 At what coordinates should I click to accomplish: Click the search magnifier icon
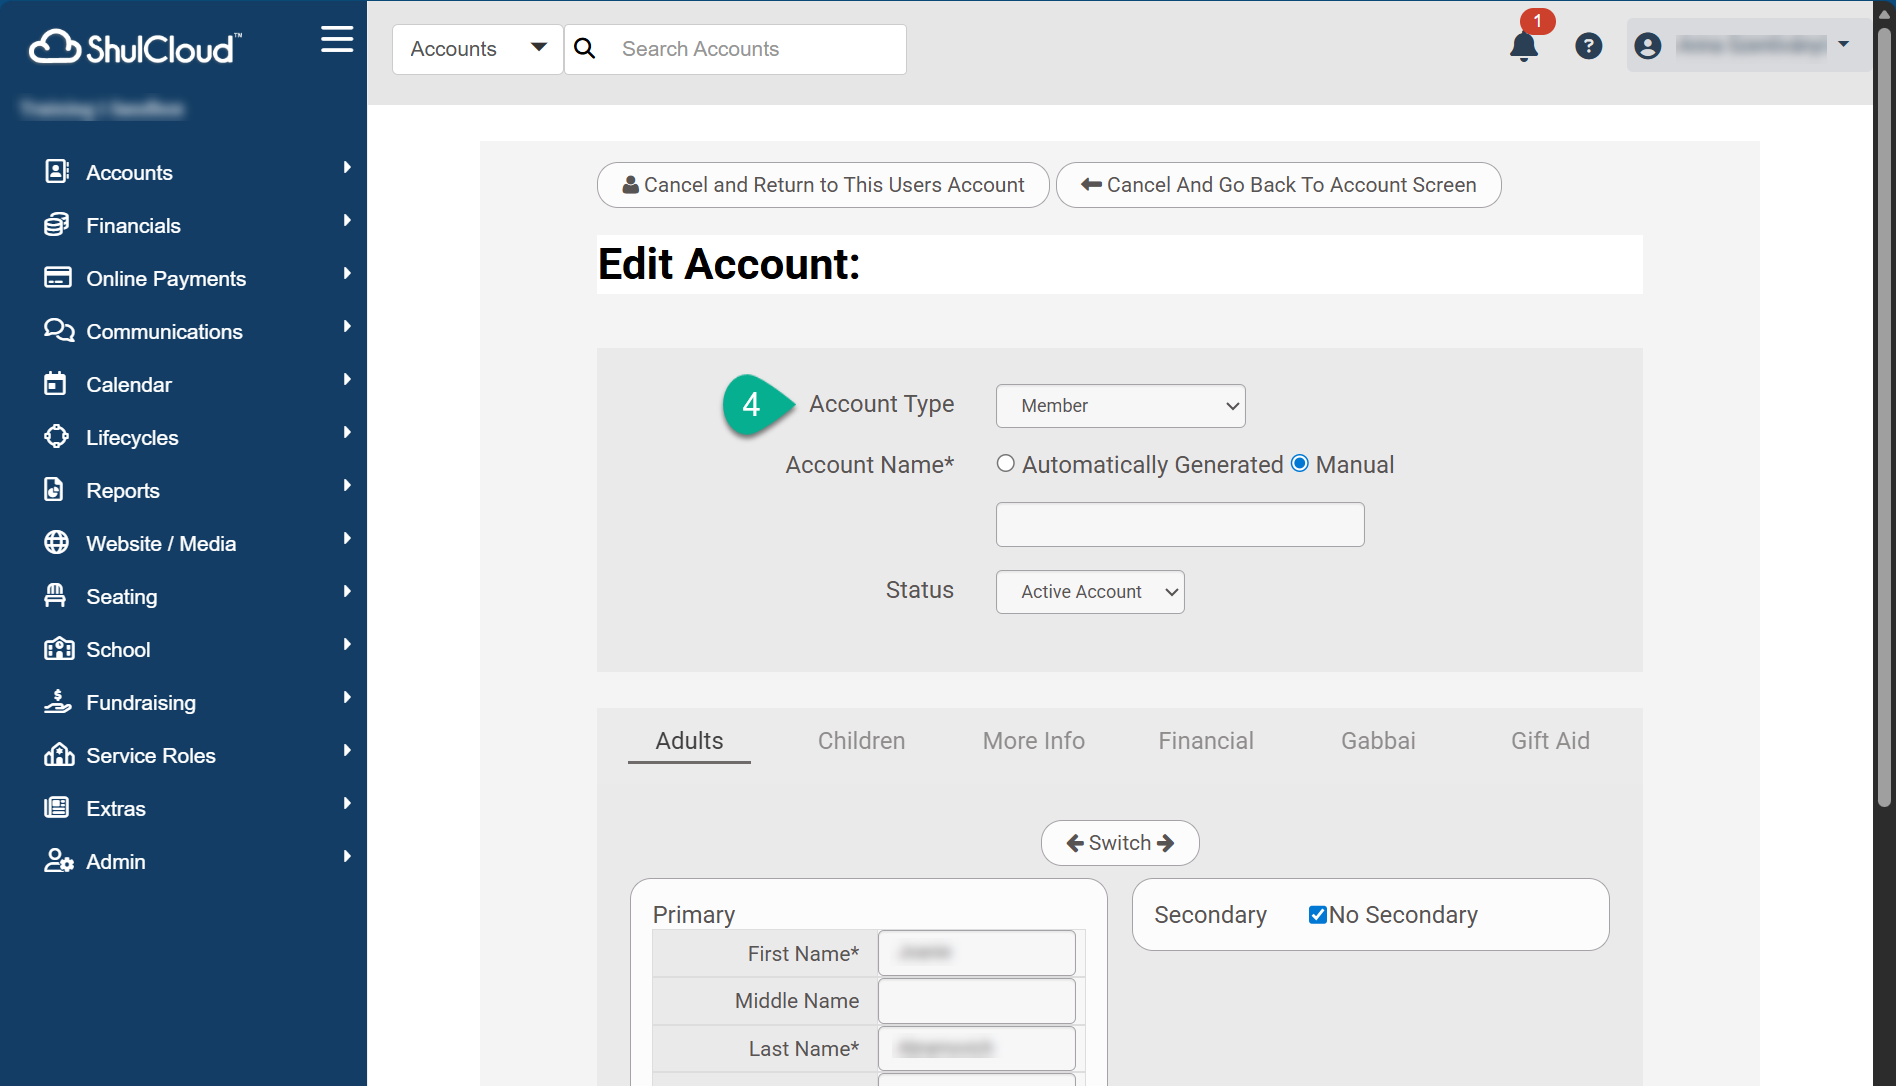585,49
